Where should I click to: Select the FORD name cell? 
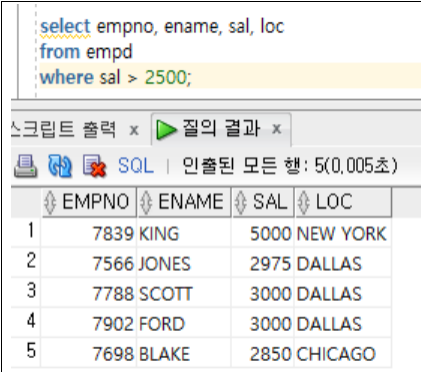(x=184, y=323)
